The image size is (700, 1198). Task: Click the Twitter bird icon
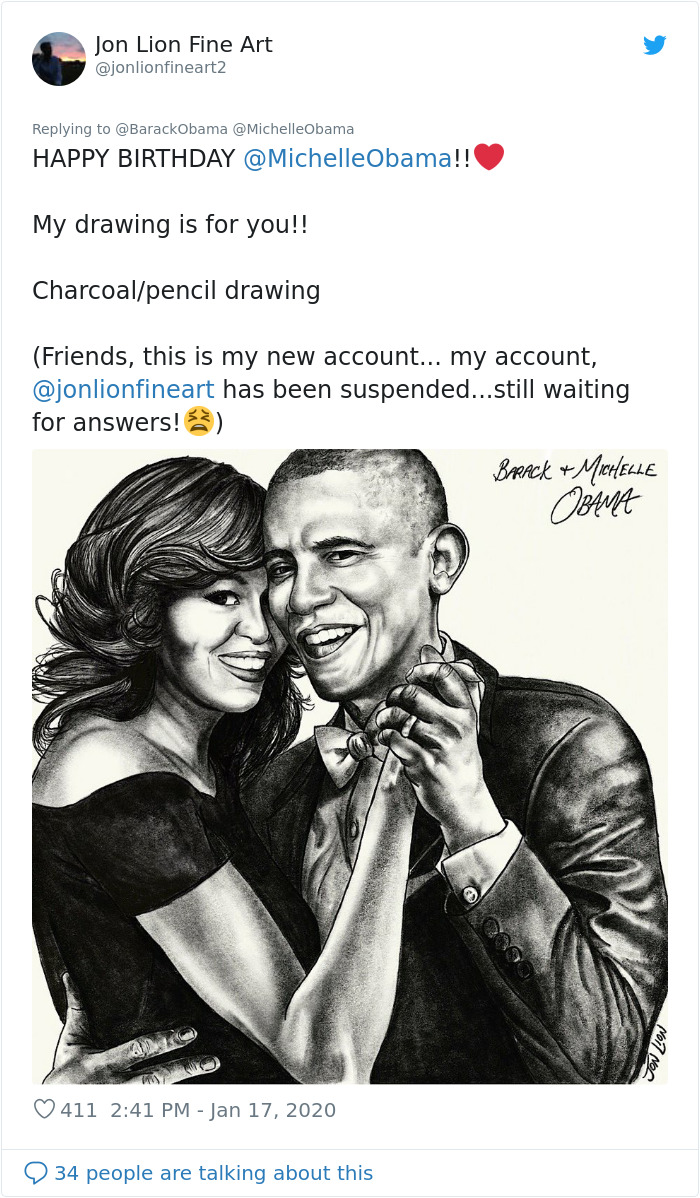[x=655, y=45]
